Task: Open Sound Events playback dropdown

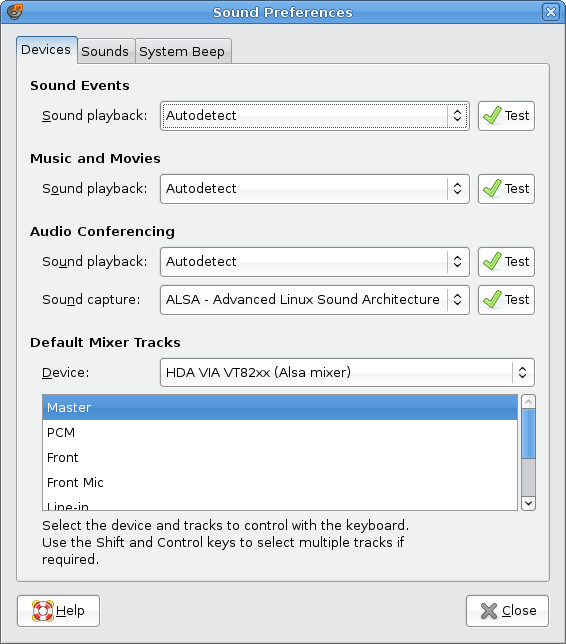Action: [x=315, y=116]
